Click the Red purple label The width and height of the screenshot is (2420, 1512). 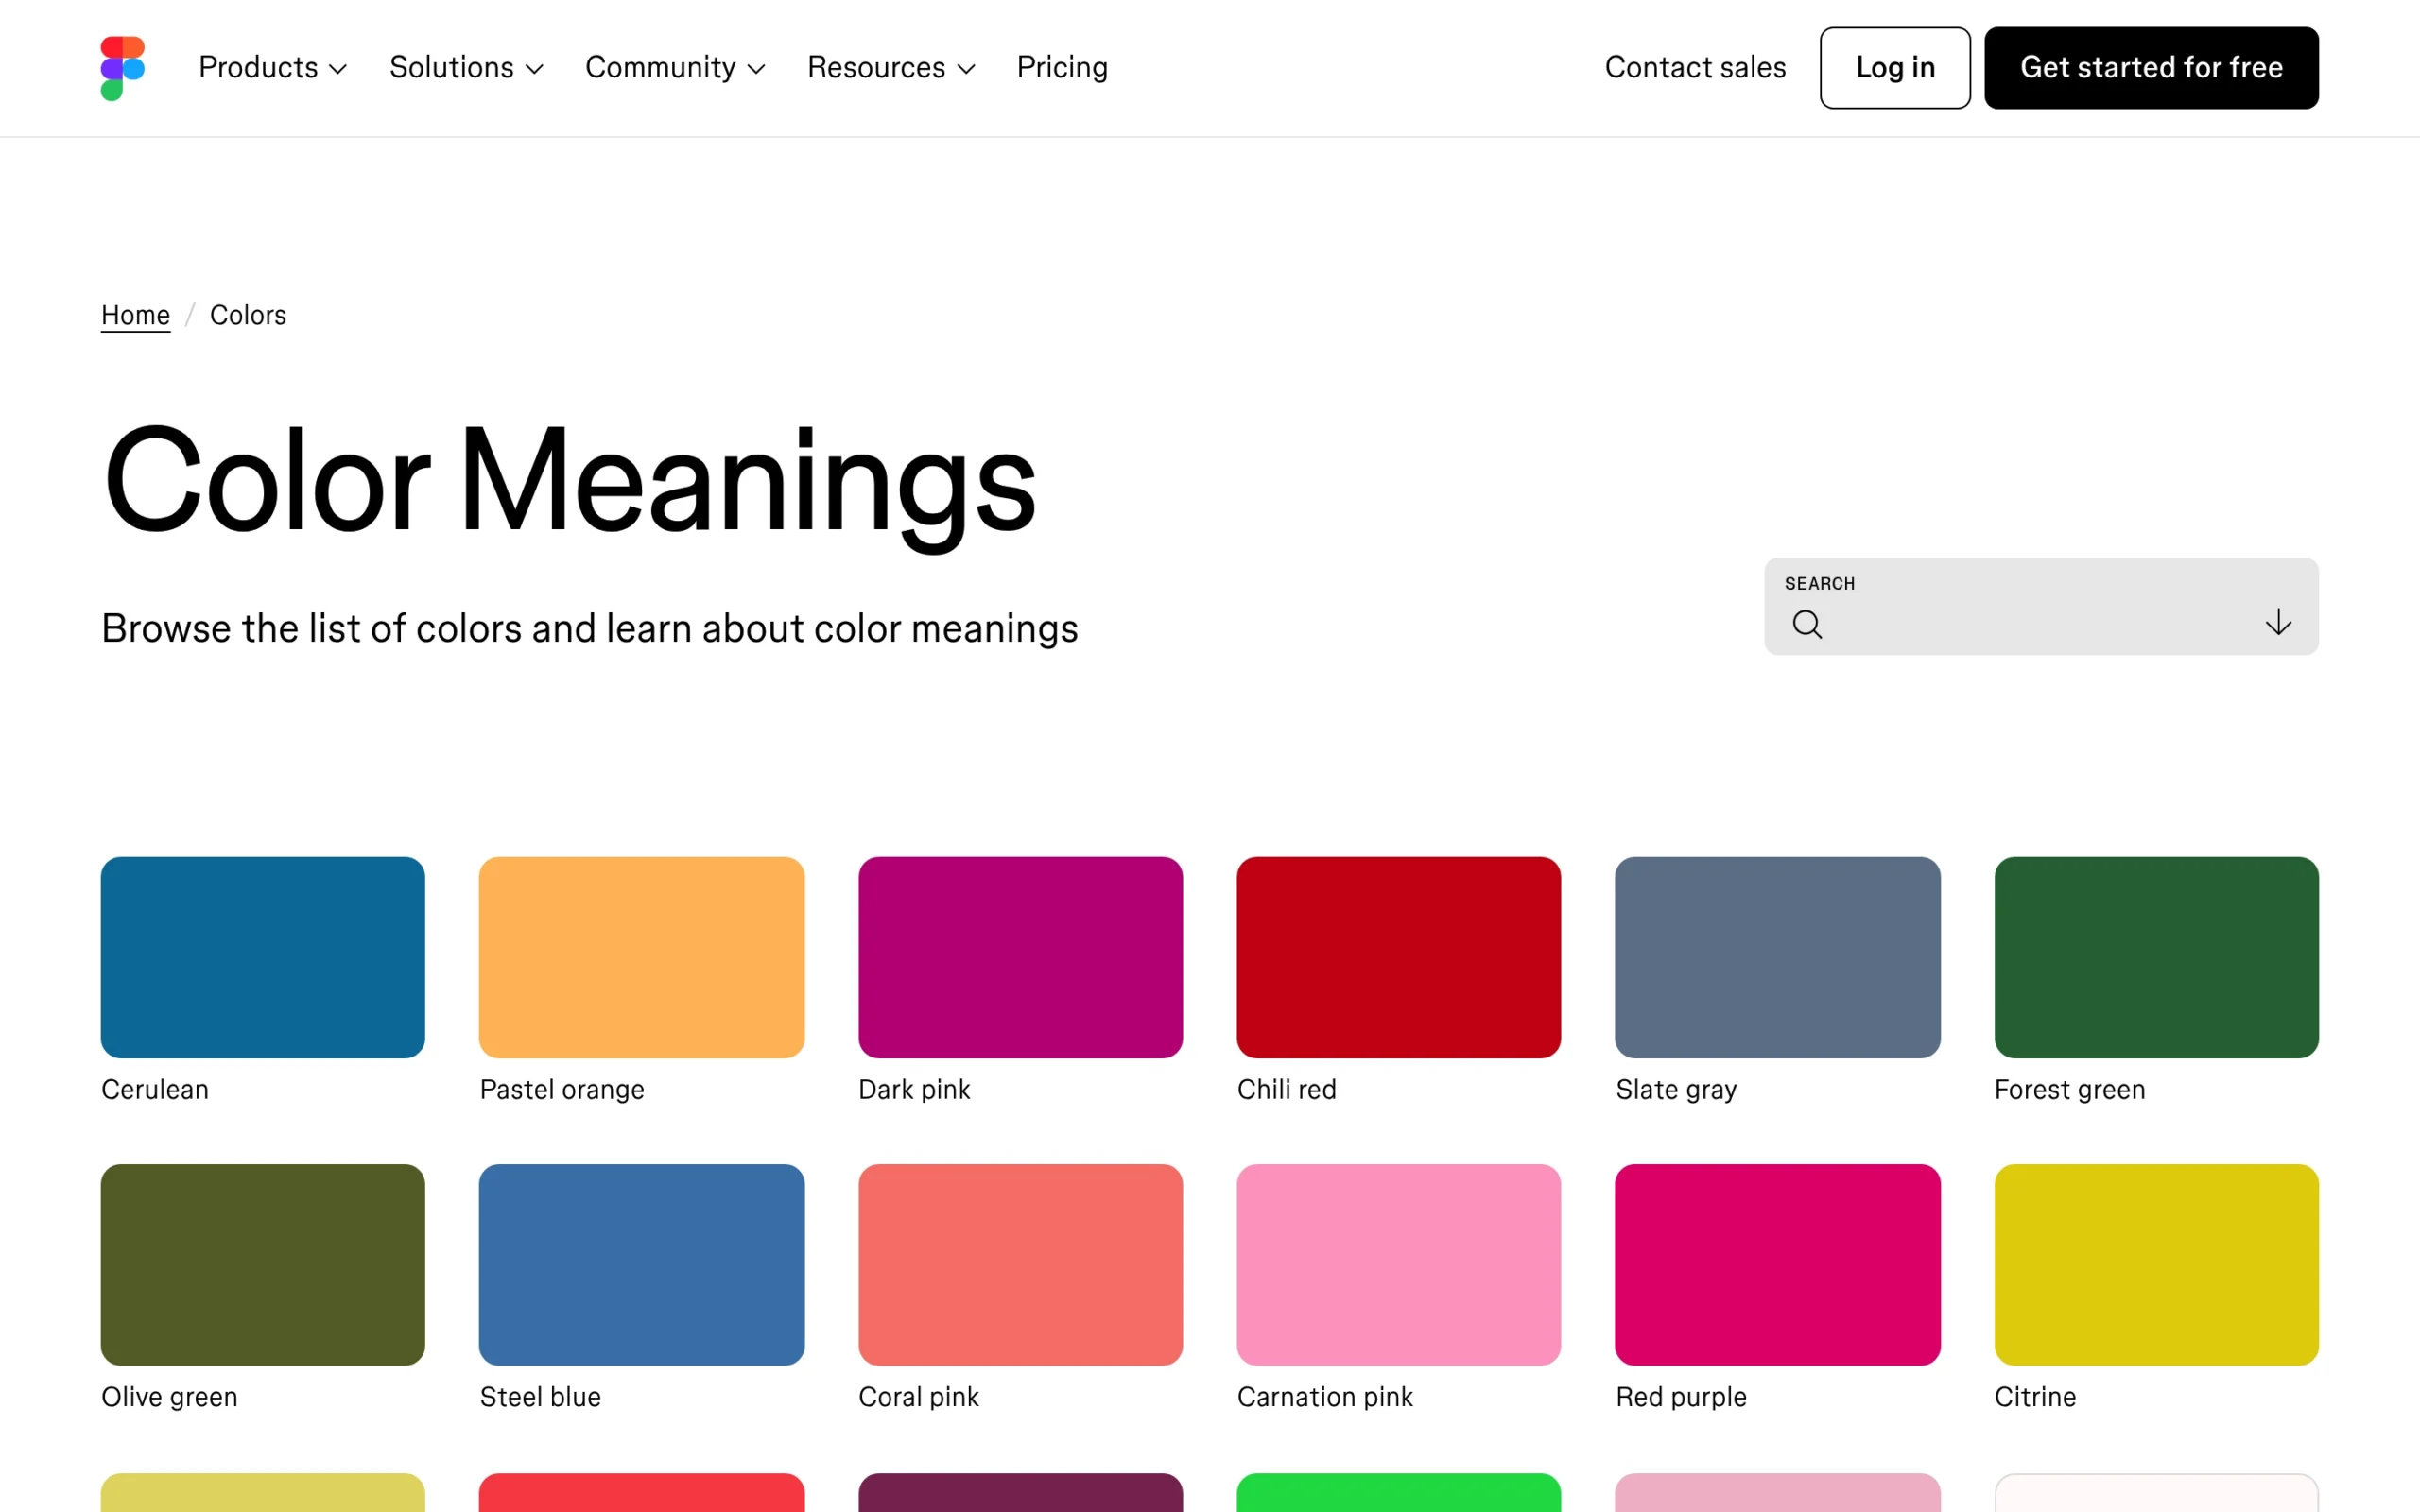(x=1681, y=1397)
